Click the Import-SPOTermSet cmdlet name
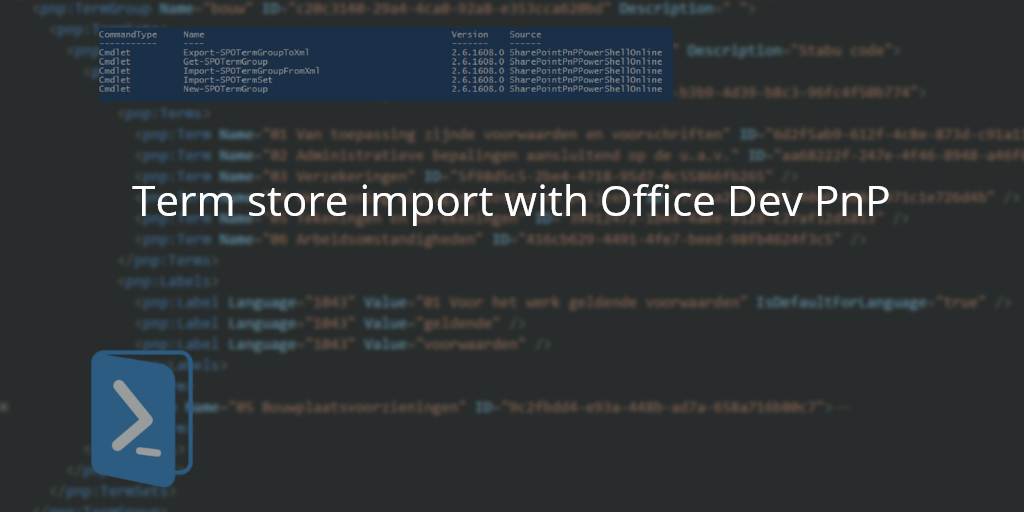Image resolution: width=1024 pixels, height=512 pixels. point(228,80)
